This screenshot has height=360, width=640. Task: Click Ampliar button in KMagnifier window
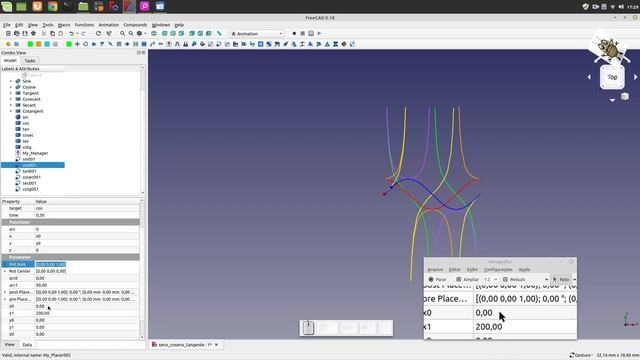[467, 280]
